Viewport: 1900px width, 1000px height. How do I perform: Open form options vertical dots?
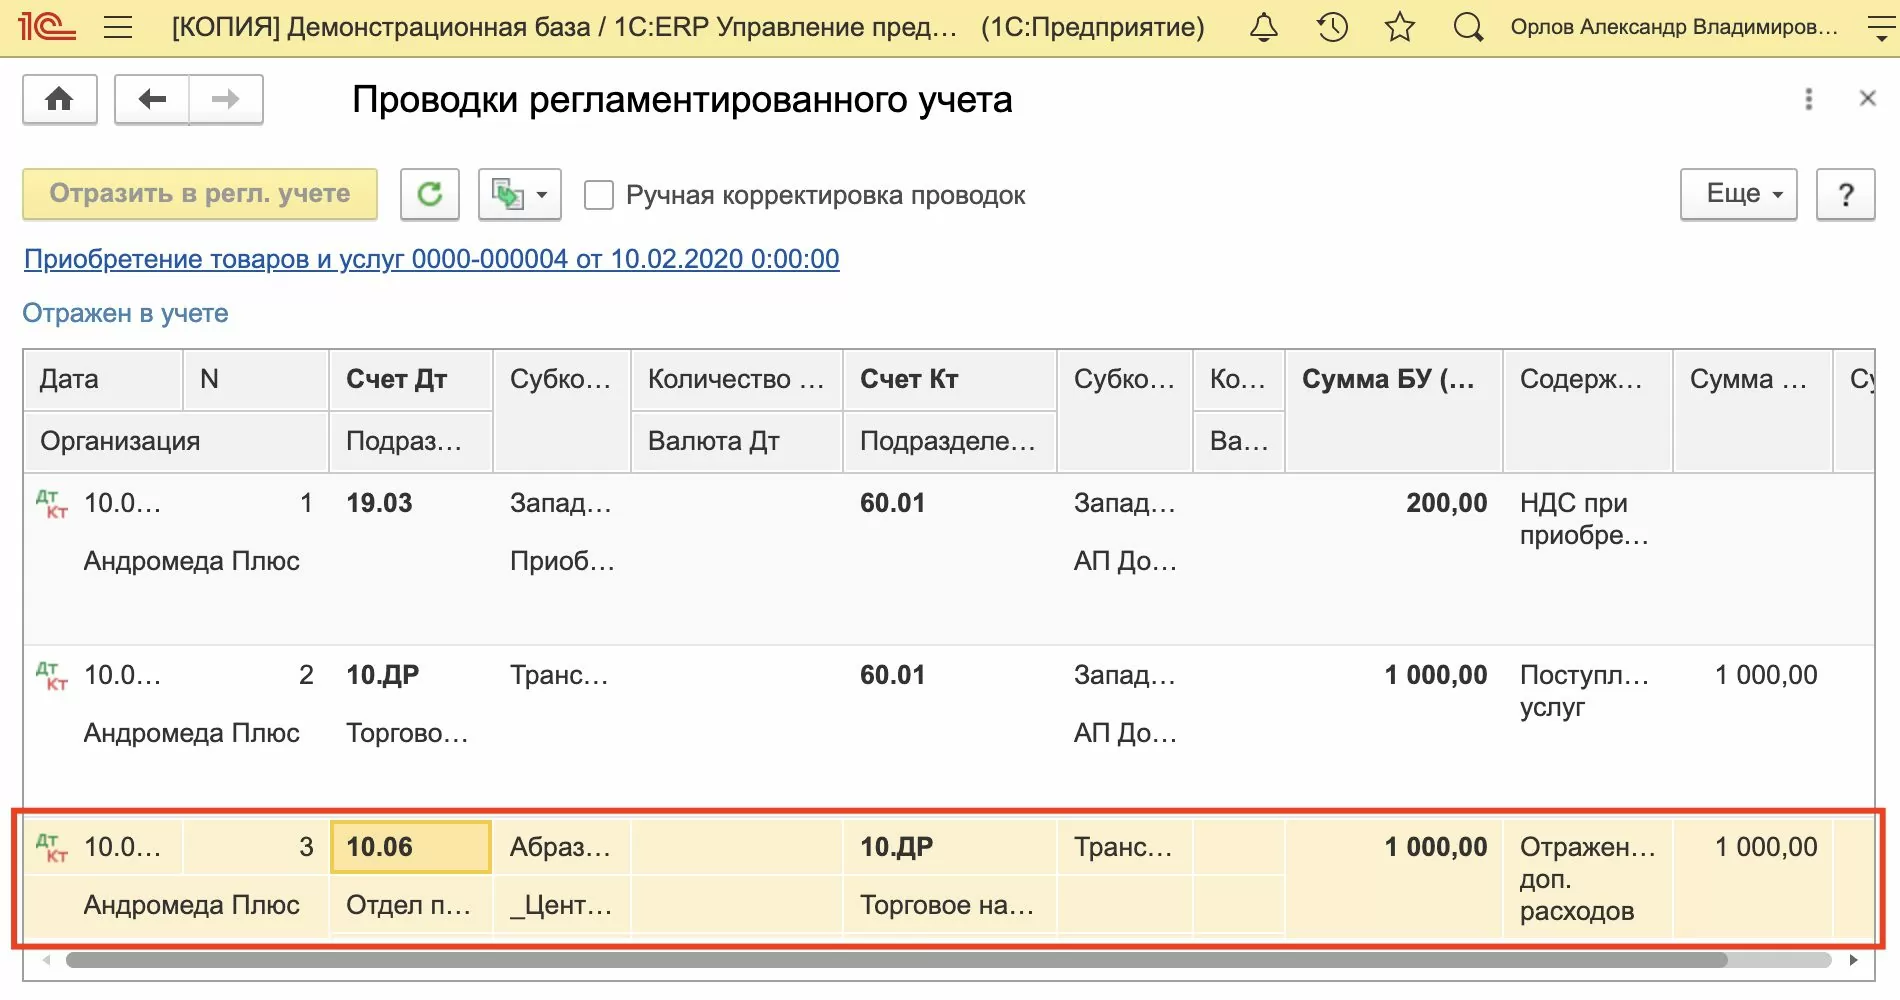pos(1808,99)
